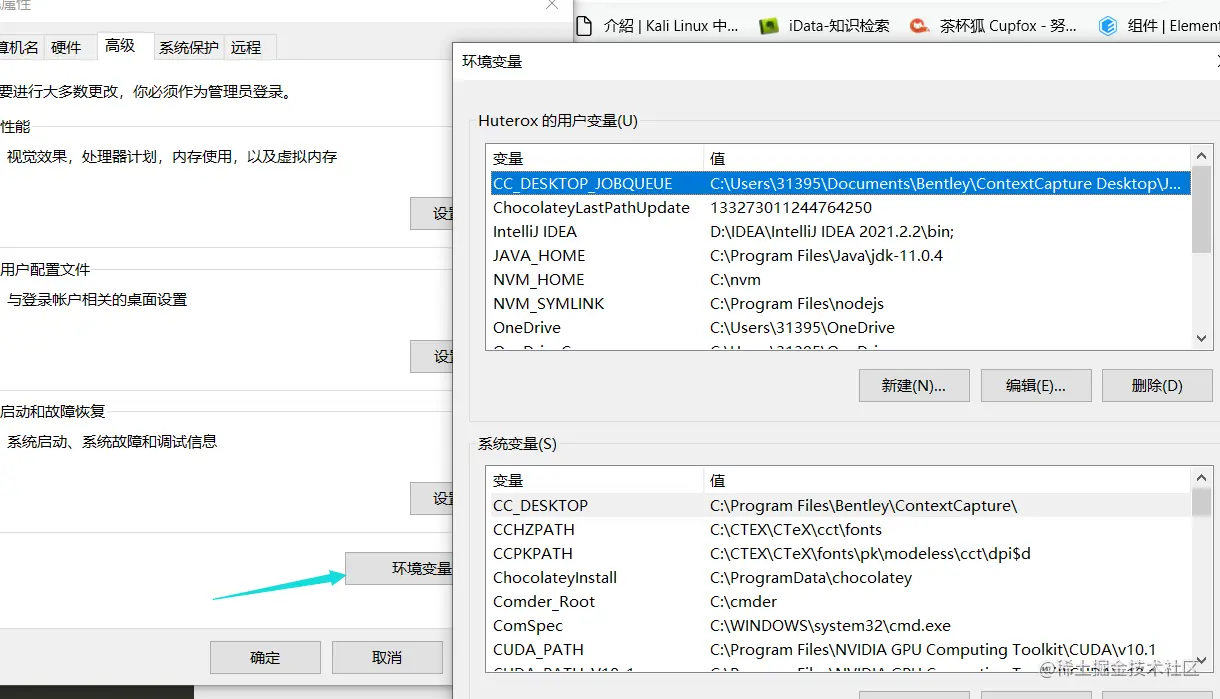Click the CCPKPATH value ending in dpi$d
The height and width of the screenshot is (699, 1220).
[x=870, y=553]
